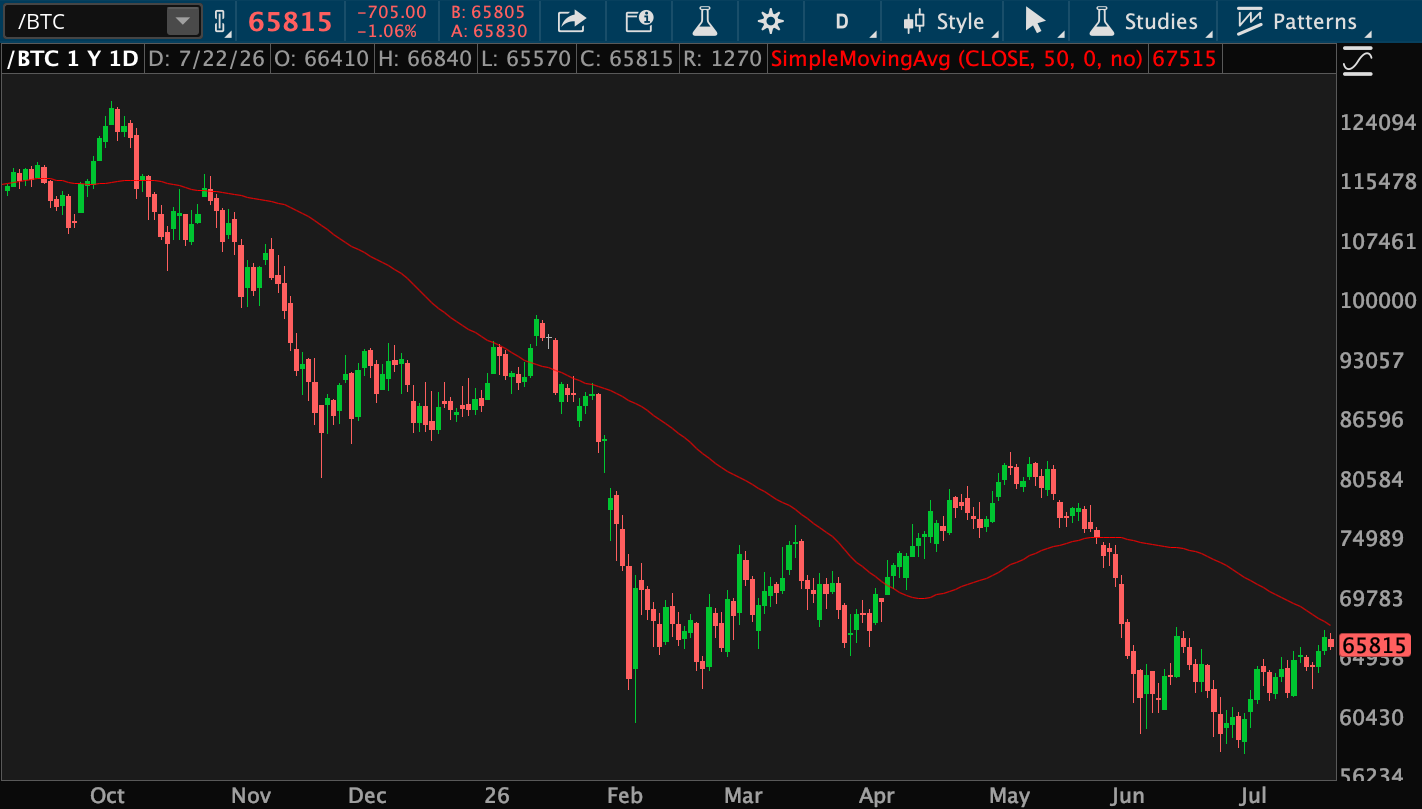The width and height of the screenshot is (1422, 809).
Task: Select the SimpleMovingAvg study label
Action: click(x=957, y=59)
